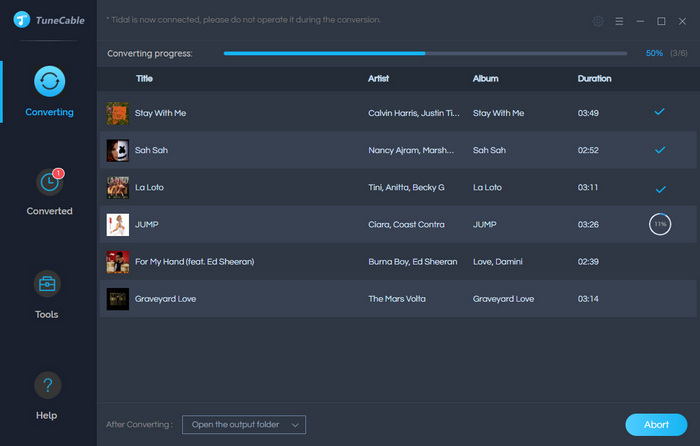The height and width of the screenshot is (446, 700).
Task: Click the Duration column header
Action: tap(595, 79)
